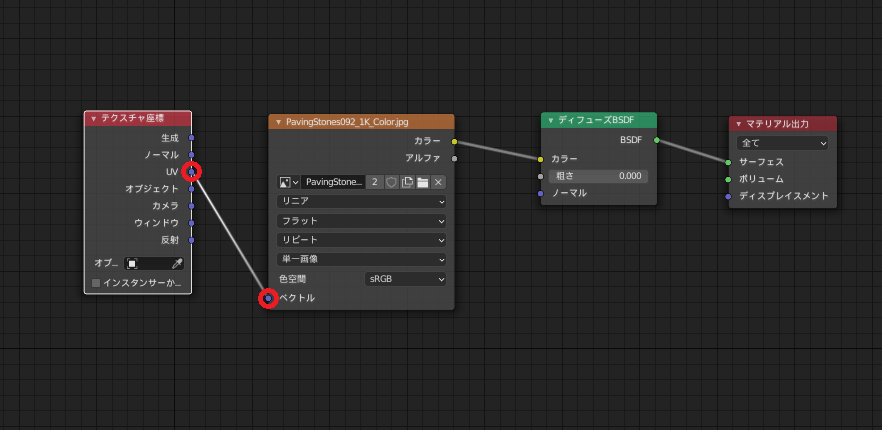
Task: Click the Diffuse カラー input socket
Action: pos(541,159)
